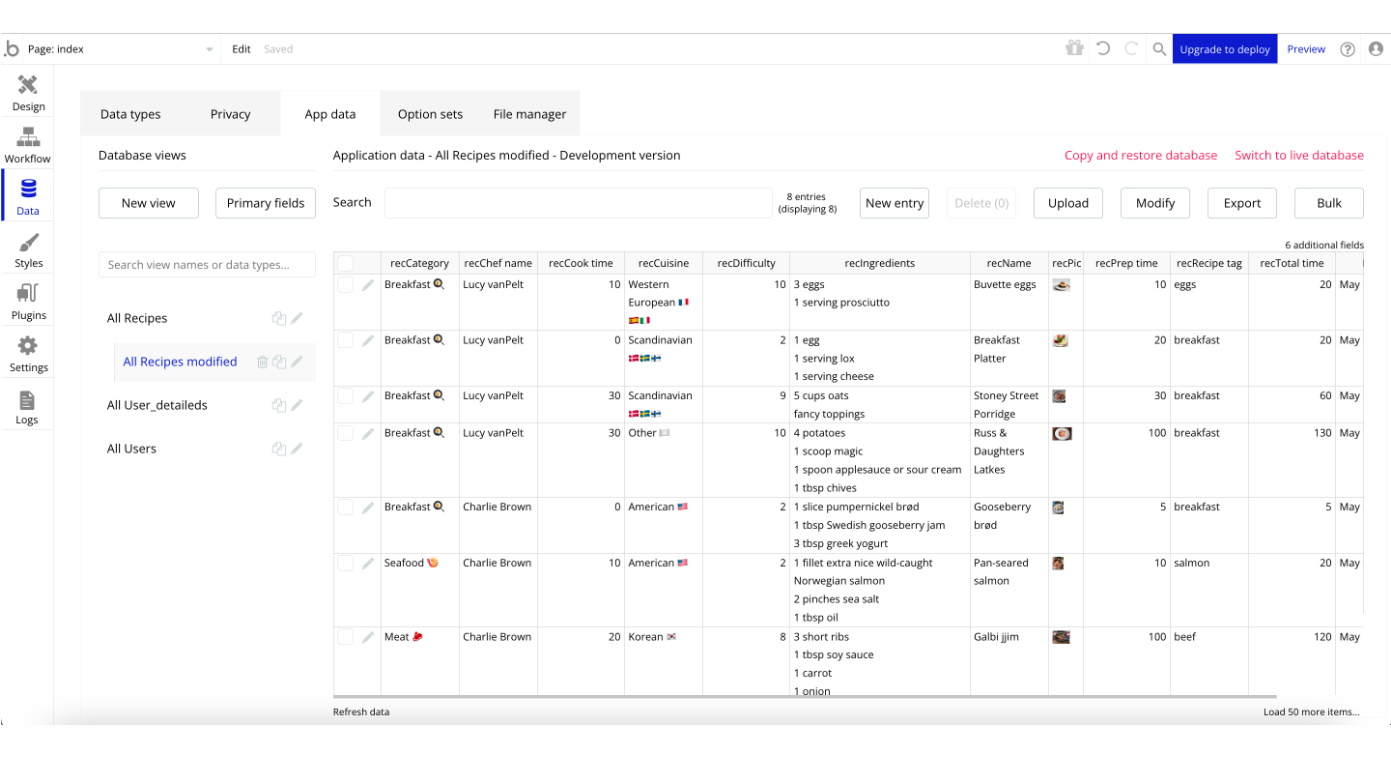Check the Stoney Street Porridge row checkbox
The width and height of the screenshot is (1391, 764).
(345, 396)
